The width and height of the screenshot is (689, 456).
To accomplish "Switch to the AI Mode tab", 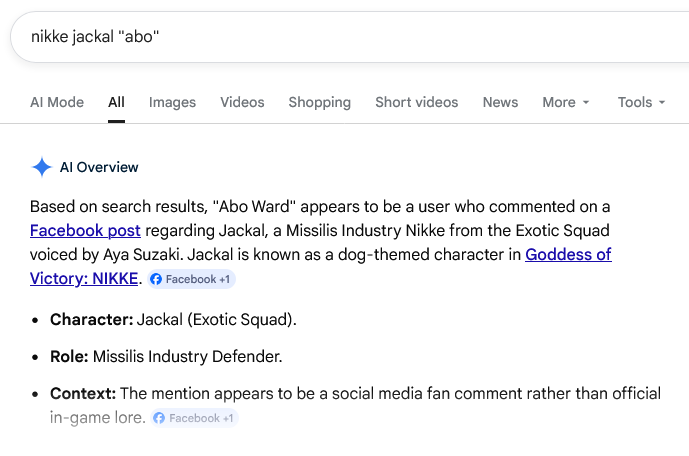I will (x=57, y=102).
